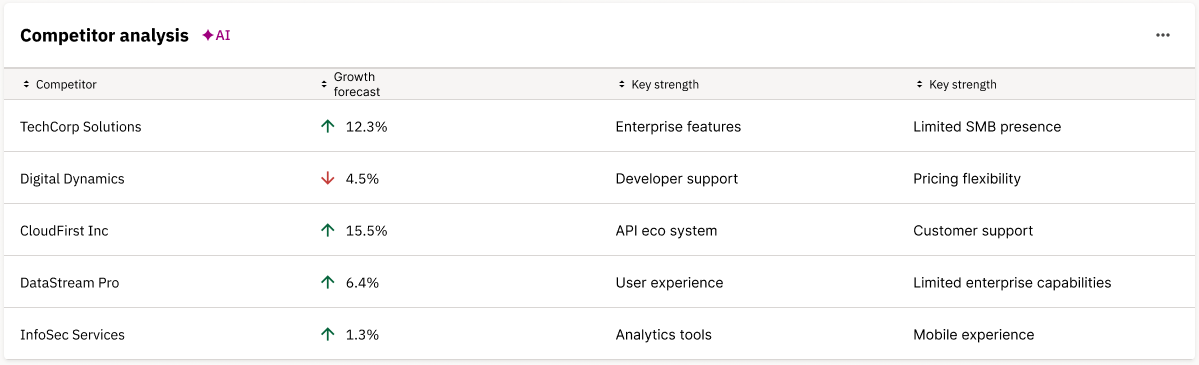This screenshot has width=1199, height=365.
Task: Select the TechCorp Solutions cell
Action: pyautogui.click(x=81, y=127)
